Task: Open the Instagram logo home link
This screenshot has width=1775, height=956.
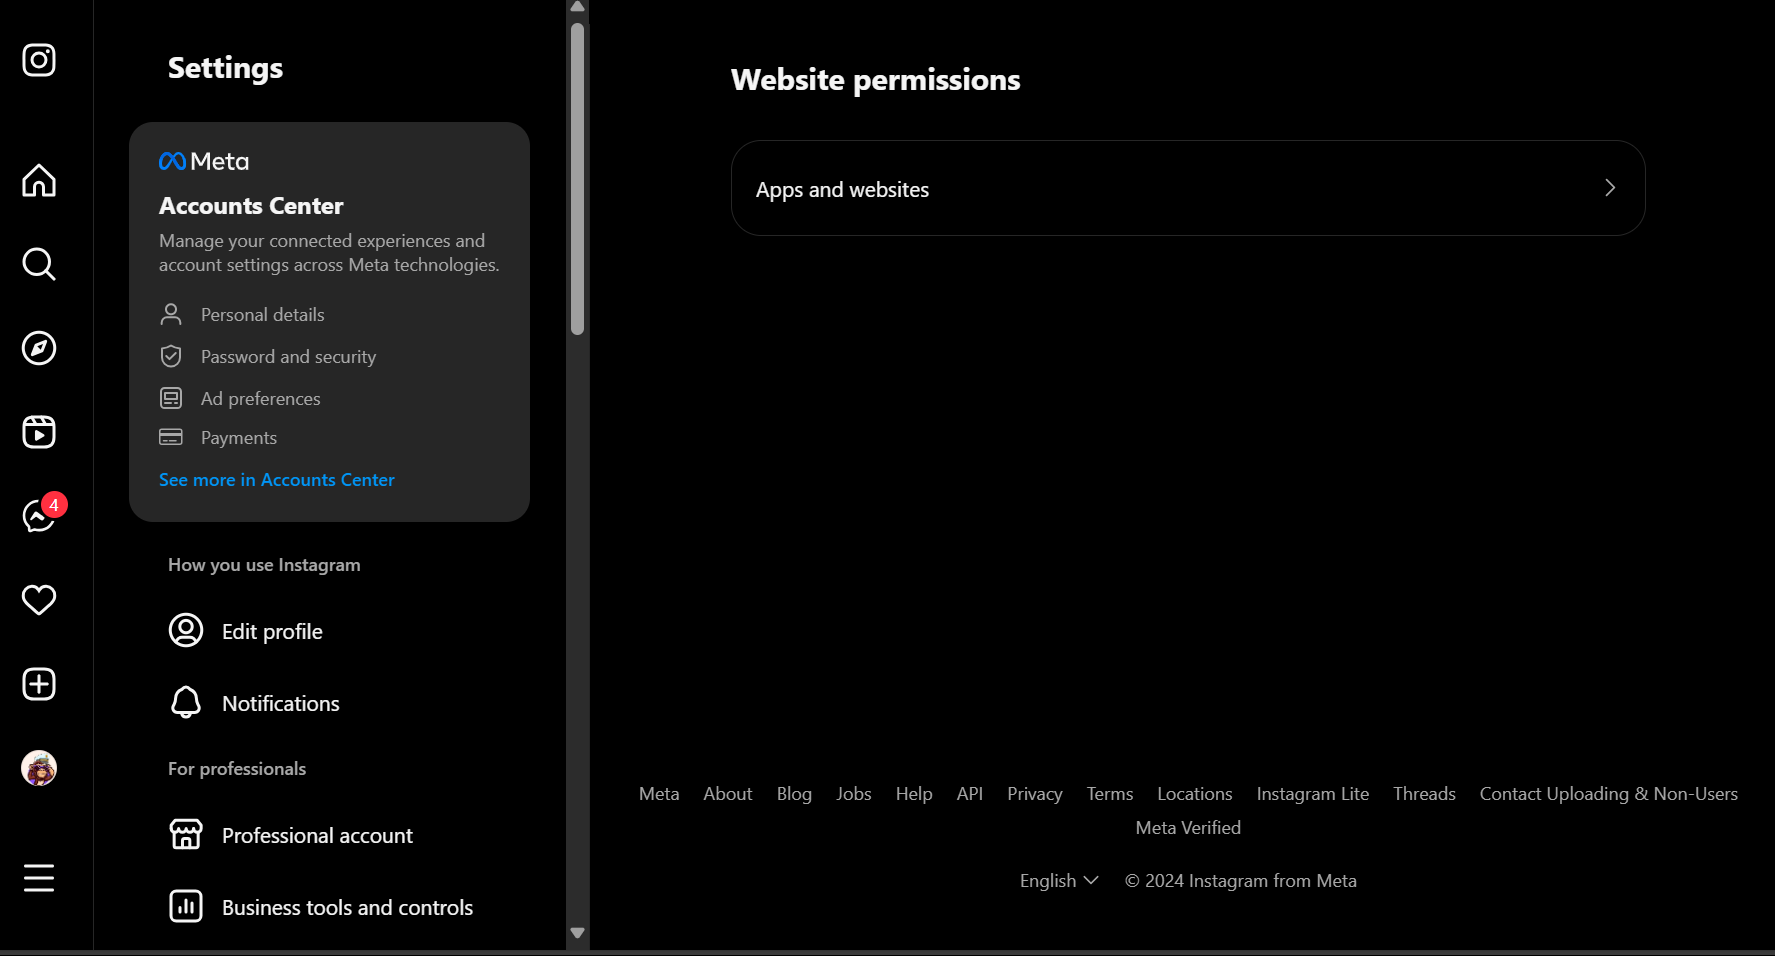Action: coord(39,60)
